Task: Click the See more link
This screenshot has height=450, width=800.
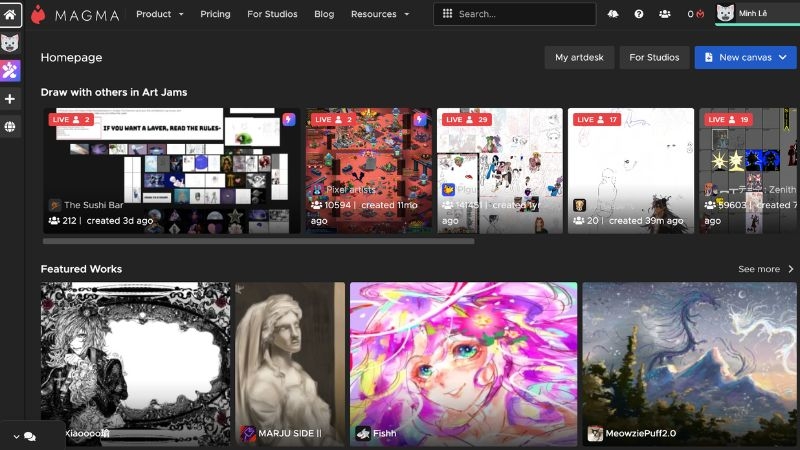Action: click(759, 269)
